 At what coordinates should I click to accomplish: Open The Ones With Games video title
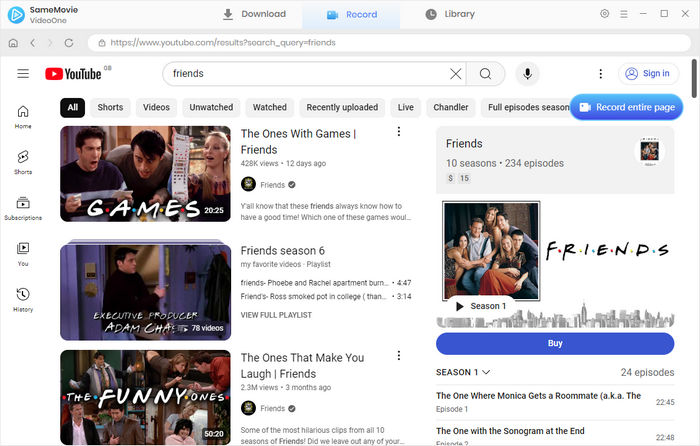click(298, 142)
